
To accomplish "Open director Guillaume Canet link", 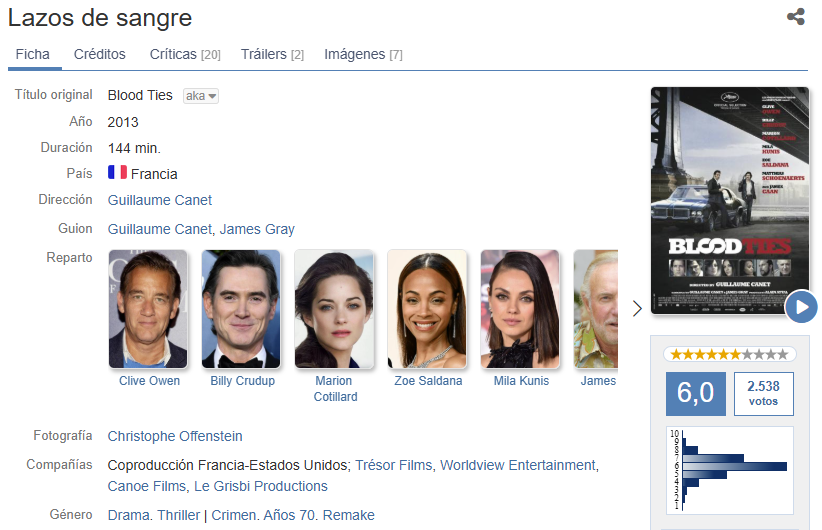I will tap(160, 200).
